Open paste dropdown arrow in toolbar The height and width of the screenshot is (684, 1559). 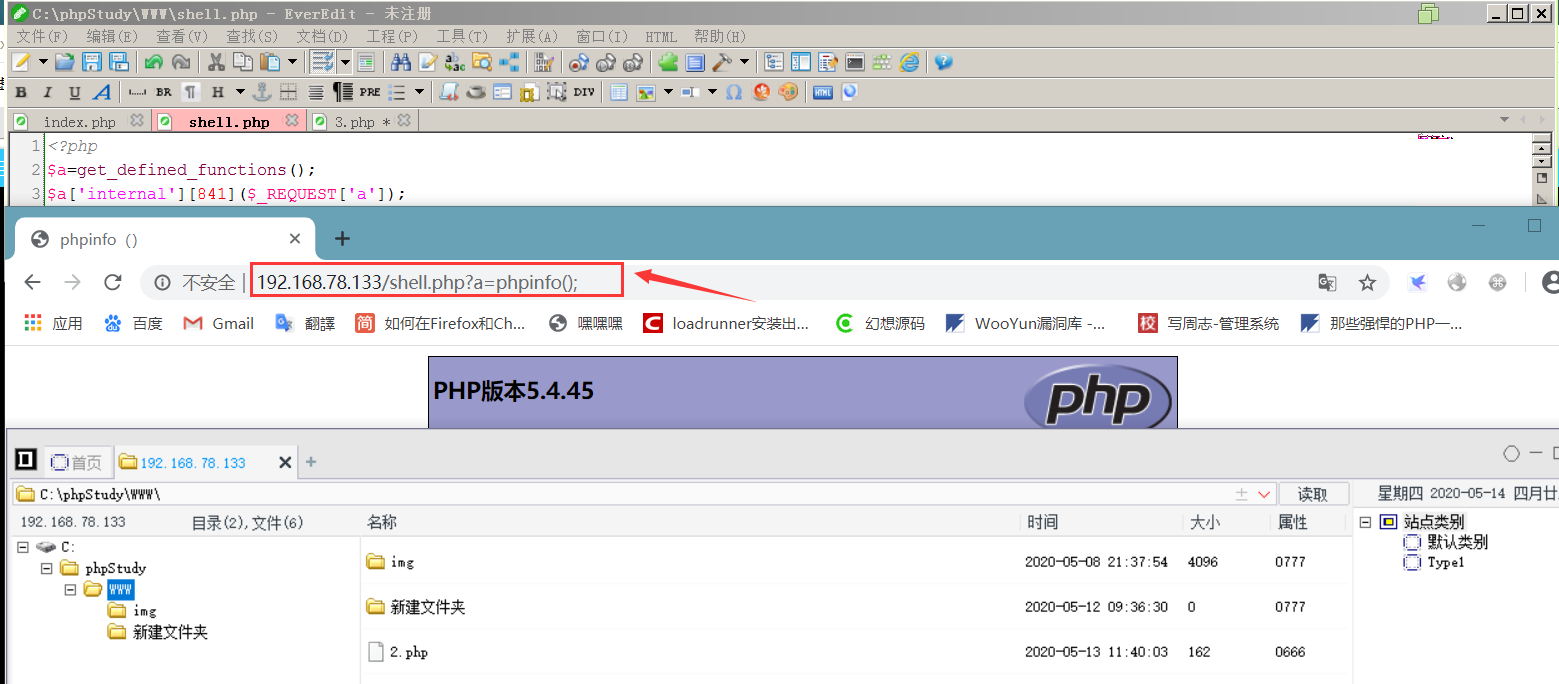pos(293,62)
